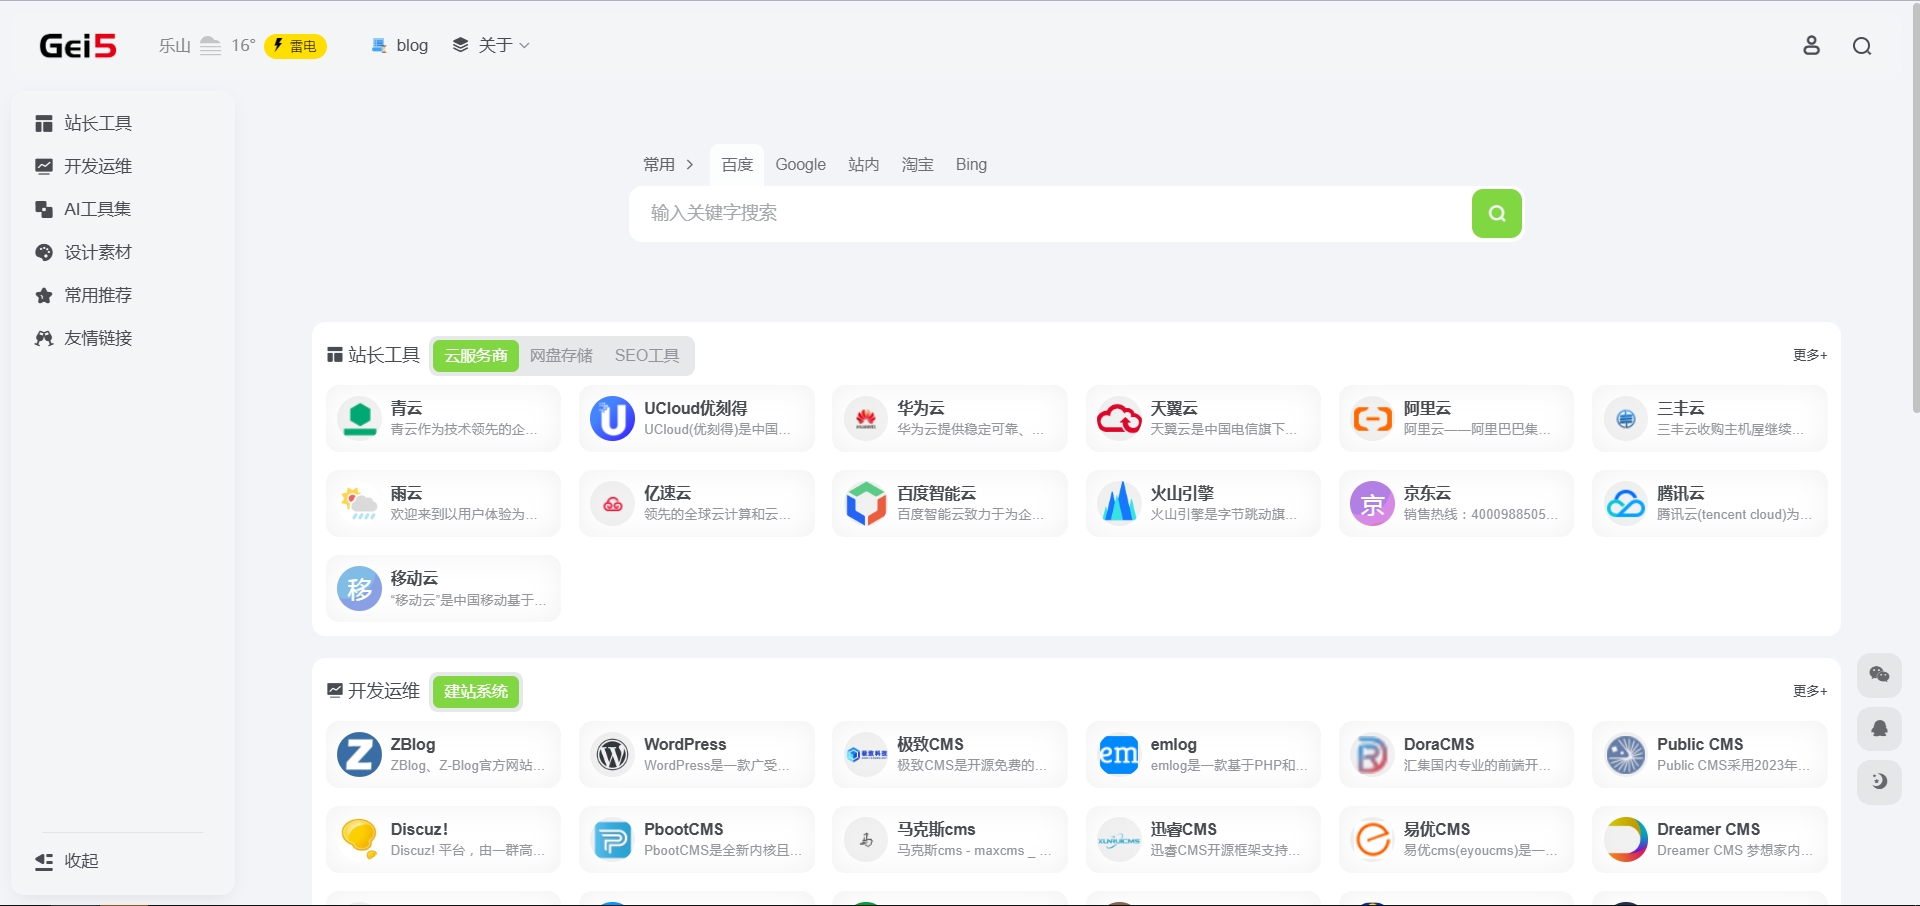The width and height of the screenshot is (1920, 906).
Task: Click the page vertical scrollbar
Action: coord(1915,208)
